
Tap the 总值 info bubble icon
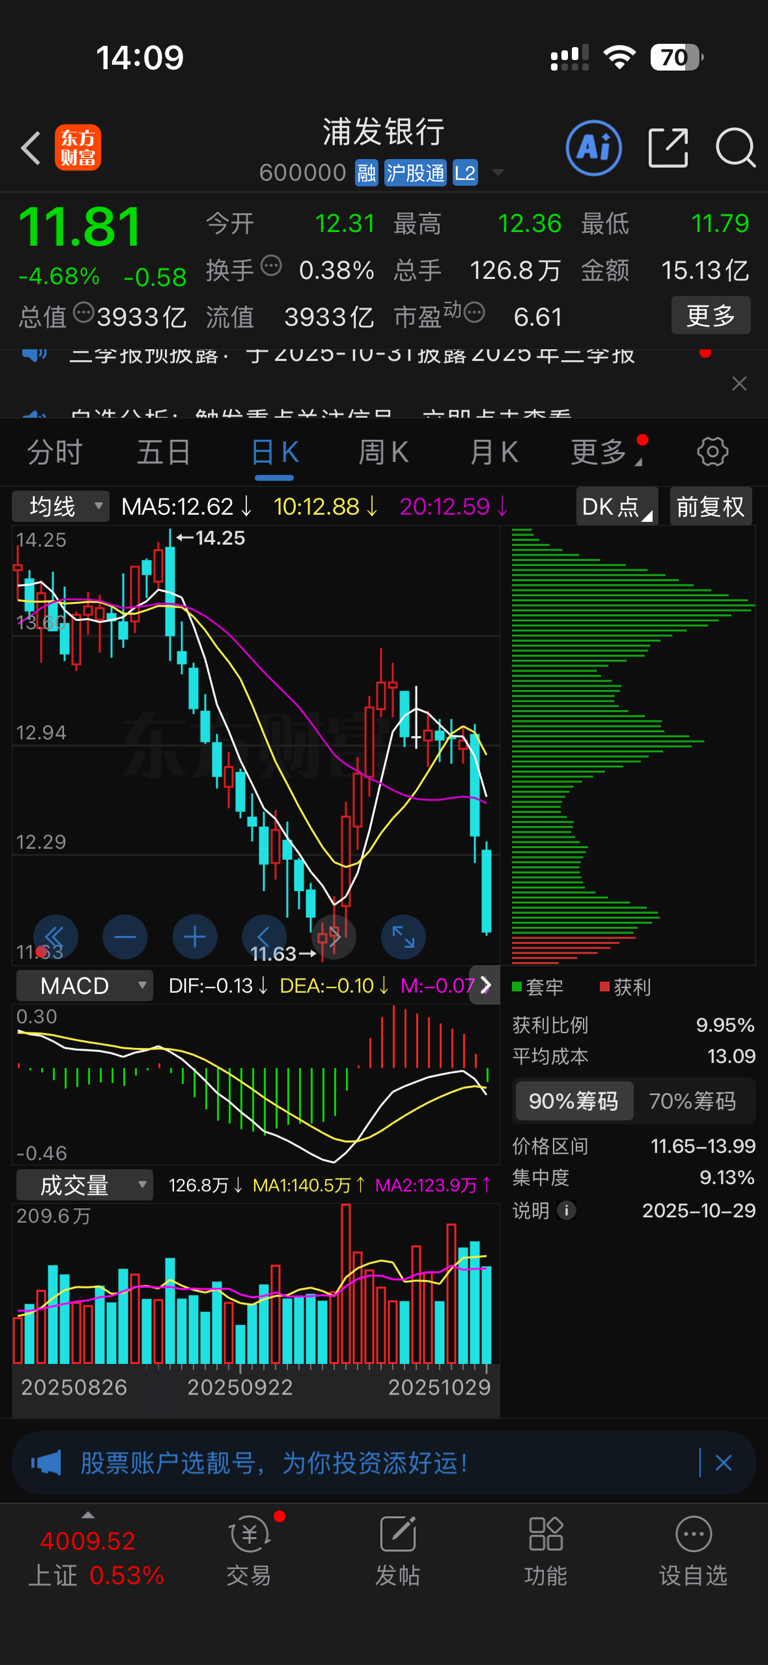pos(84,313)
